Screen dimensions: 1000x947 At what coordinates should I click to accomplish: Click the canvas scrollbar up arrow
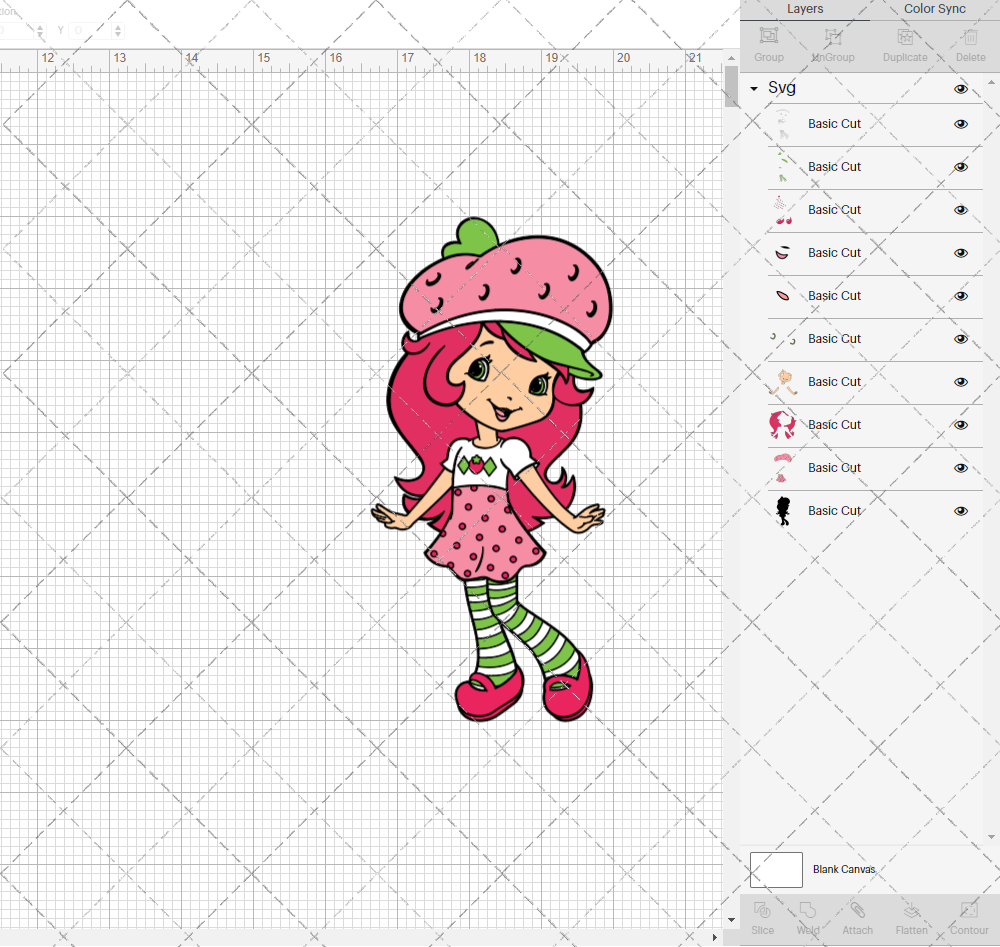(732, 58)
